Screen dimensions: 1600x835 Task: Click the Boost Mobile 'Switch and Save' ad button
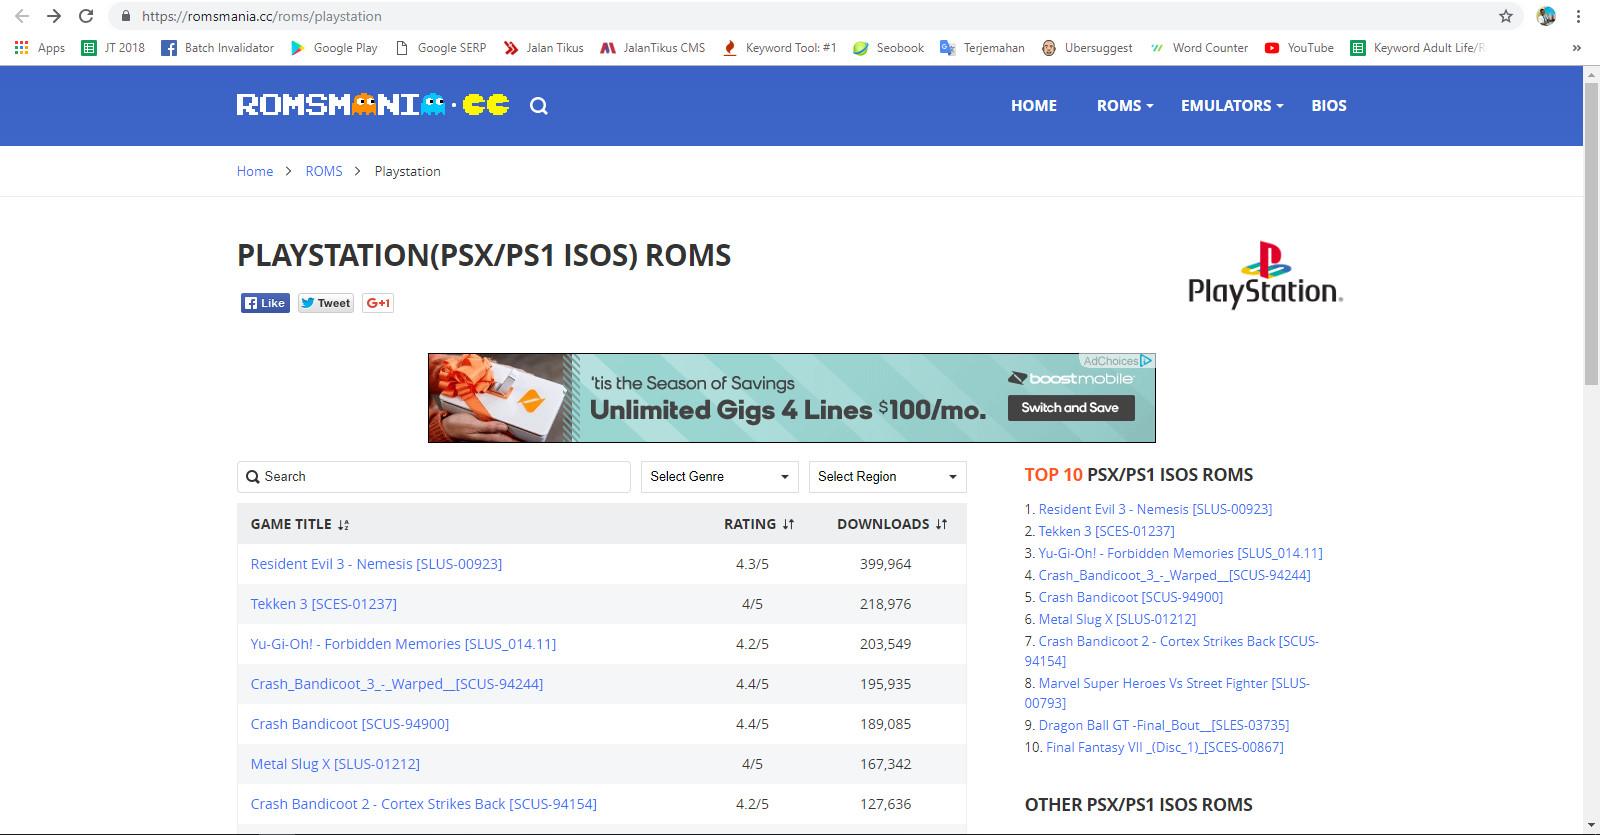(1070, 408)
